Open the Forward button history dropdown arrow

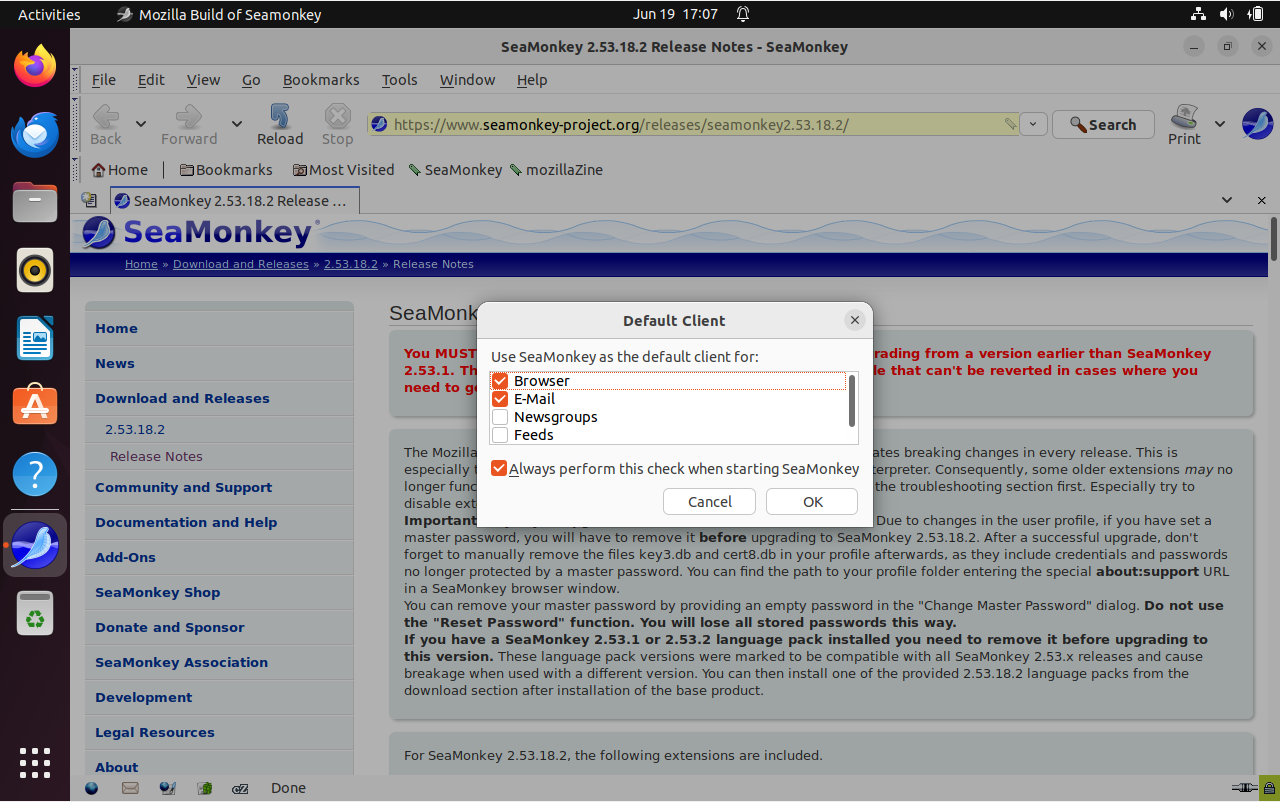237,124
